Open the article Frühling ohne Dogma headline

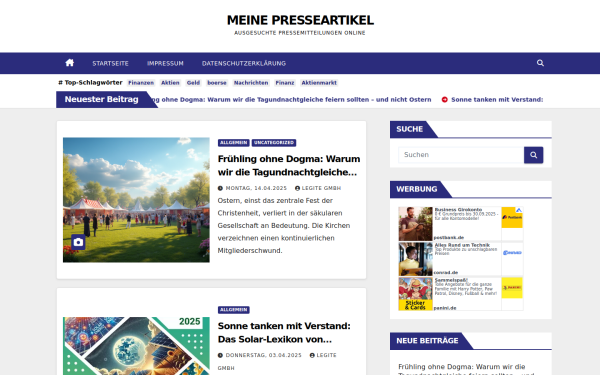point(289,165)
